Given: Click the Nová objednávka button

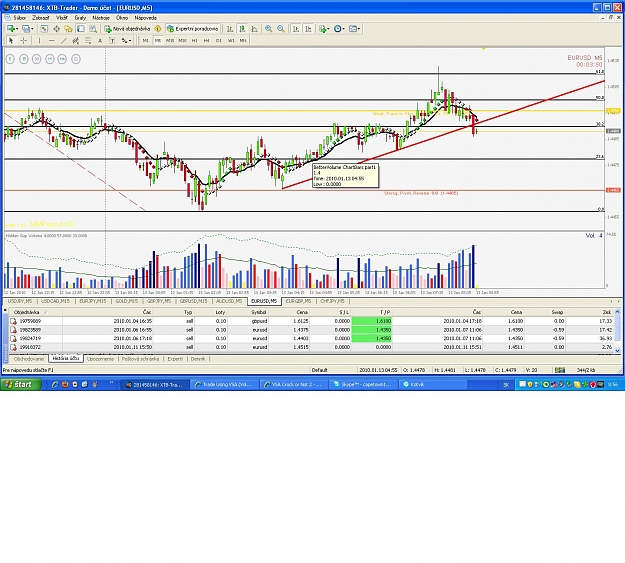Looking at the screenshot, I should (x=127, y=29).
